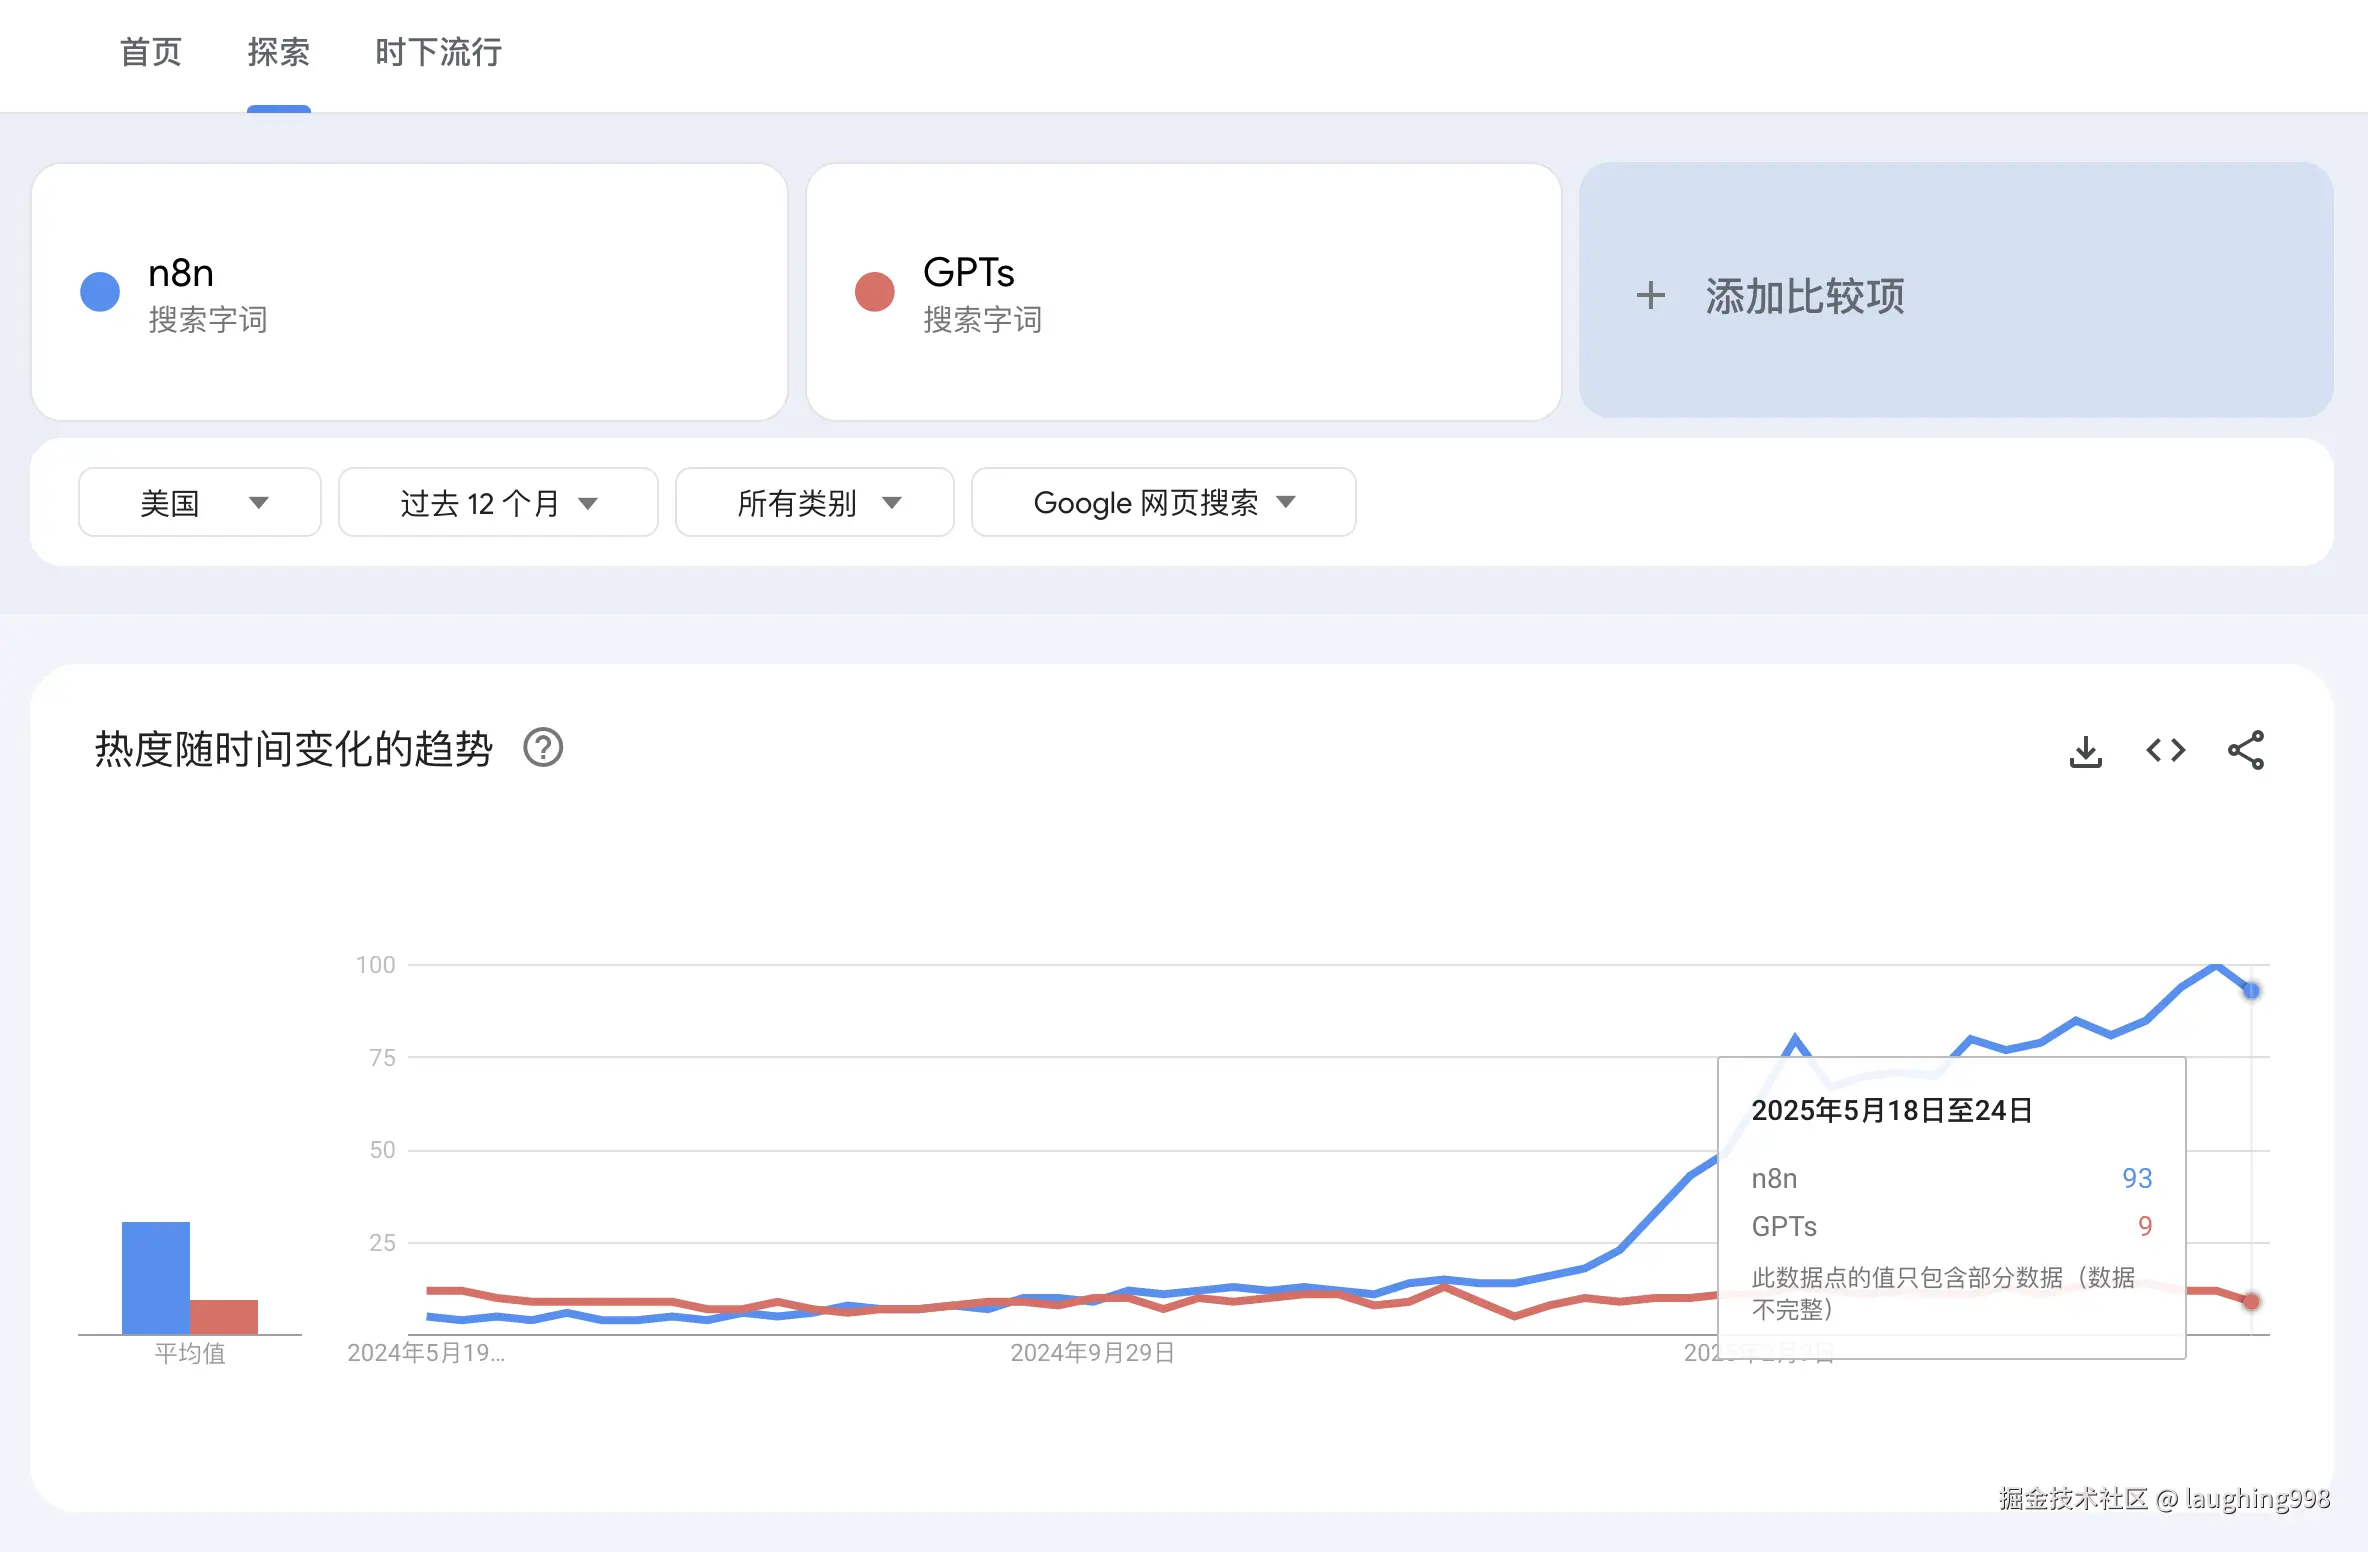Click the red GPTs average bar

coord(224,1316)
